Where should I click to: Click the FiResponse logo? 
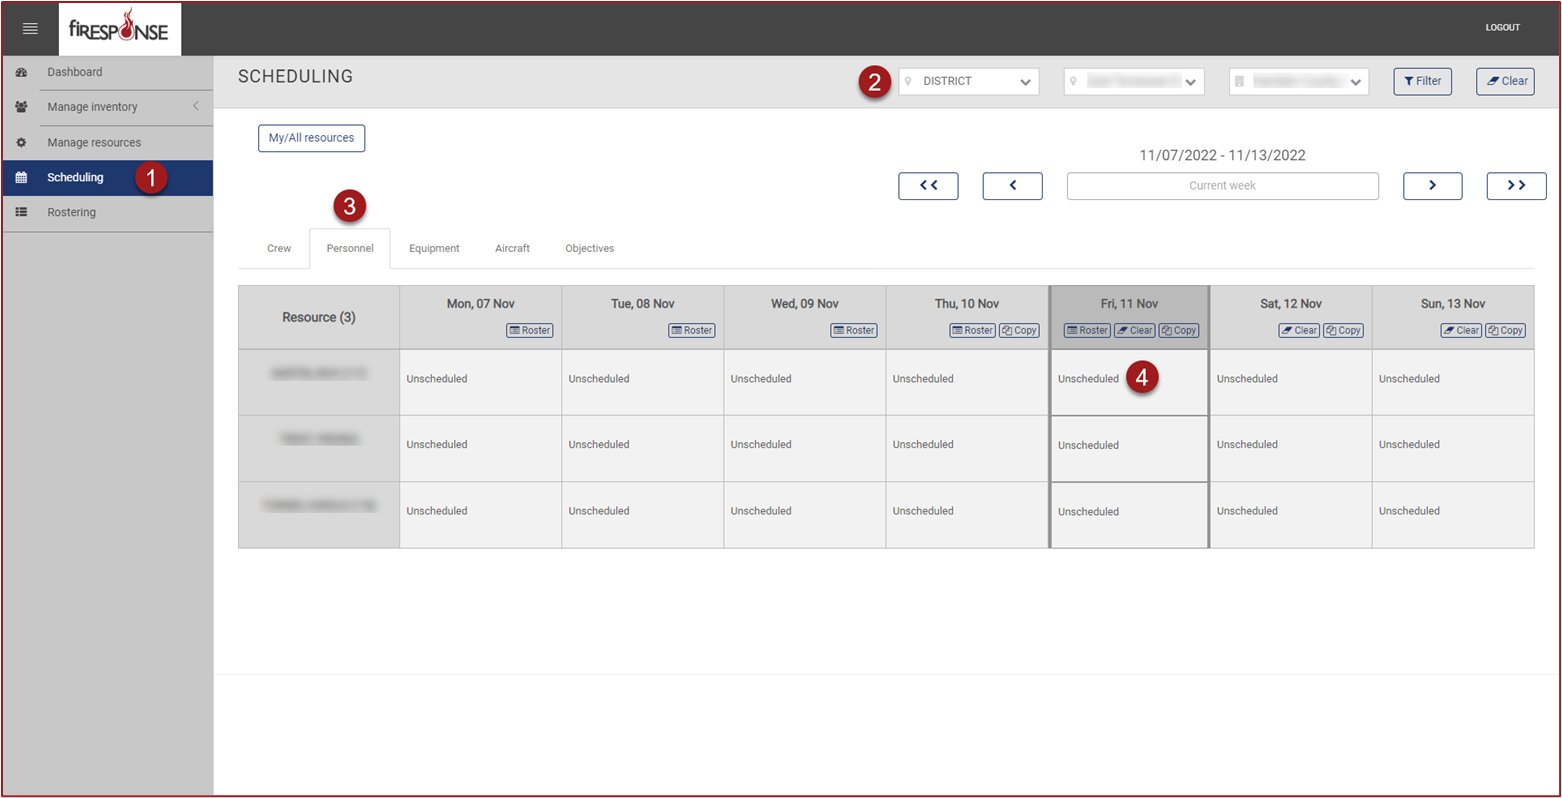pos(119,28)
